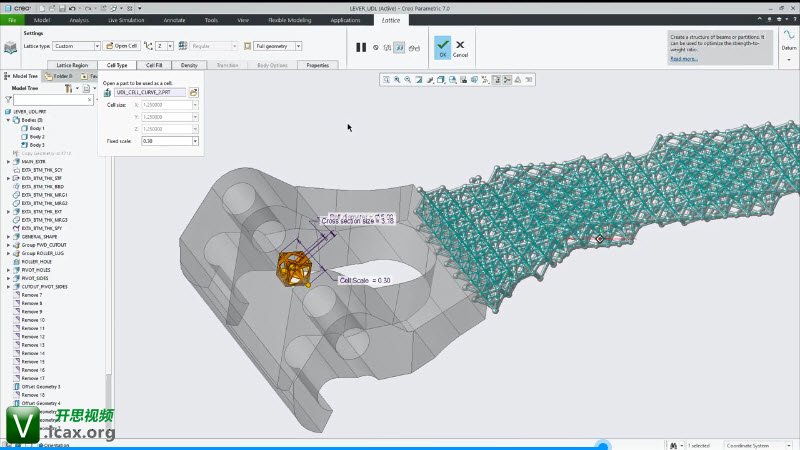
Task: Open the Lattice type dropdown
Action: [97, 46]
